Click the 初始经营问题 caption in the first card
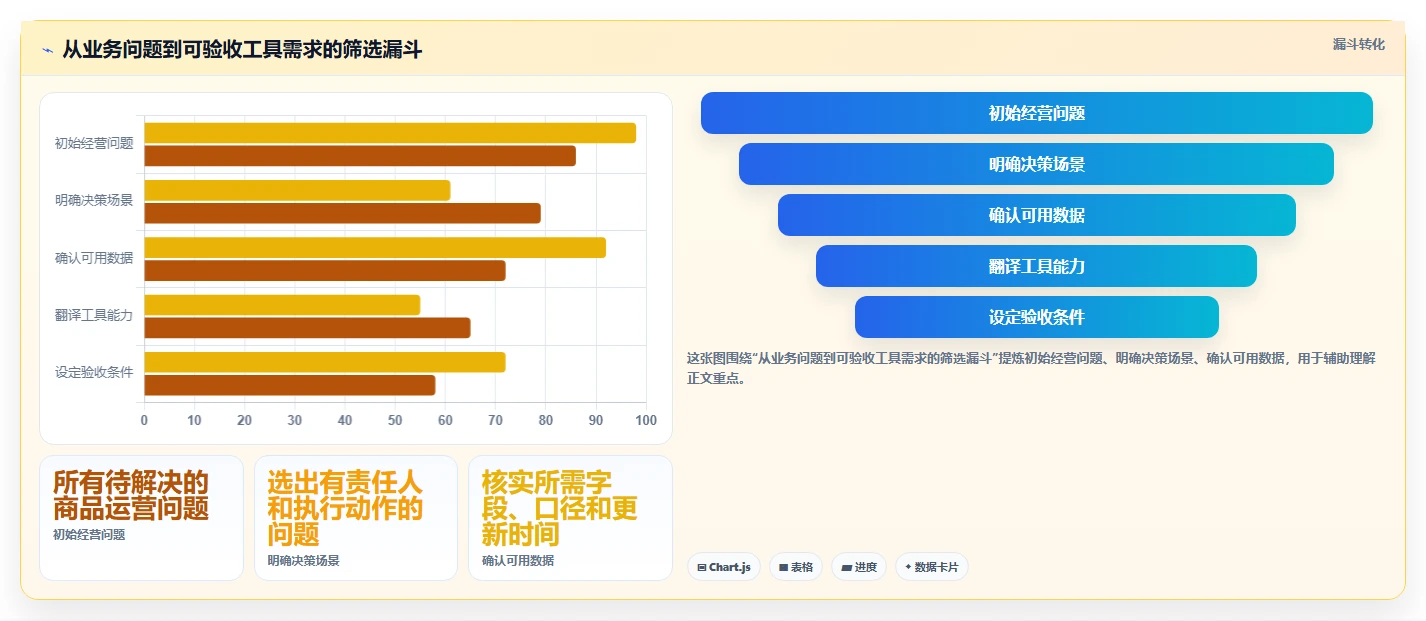The image size is (1426, 621). click(89, 535)
